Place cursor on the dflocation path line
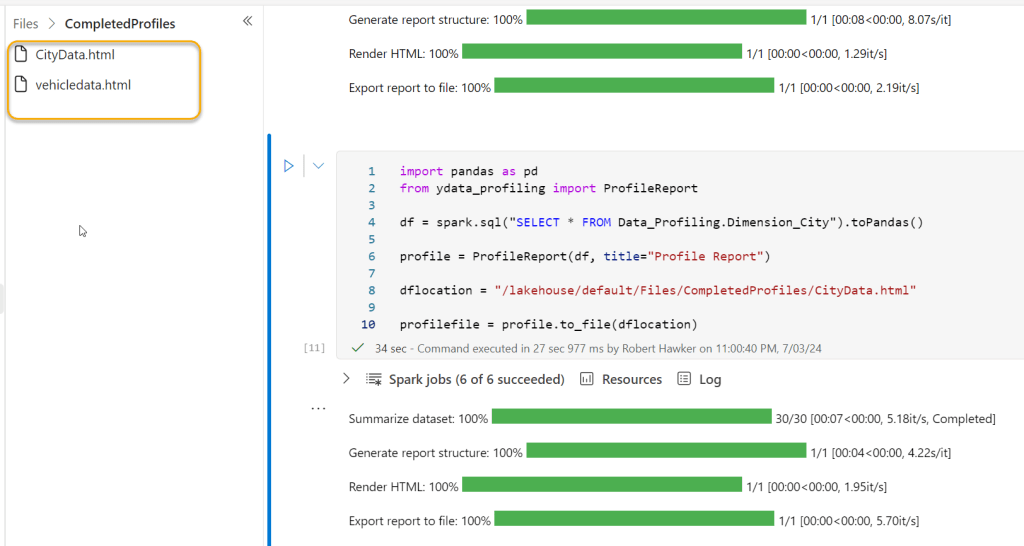Image resolution: width=1024 pixels, height=546 pixels. coord(657,290)
